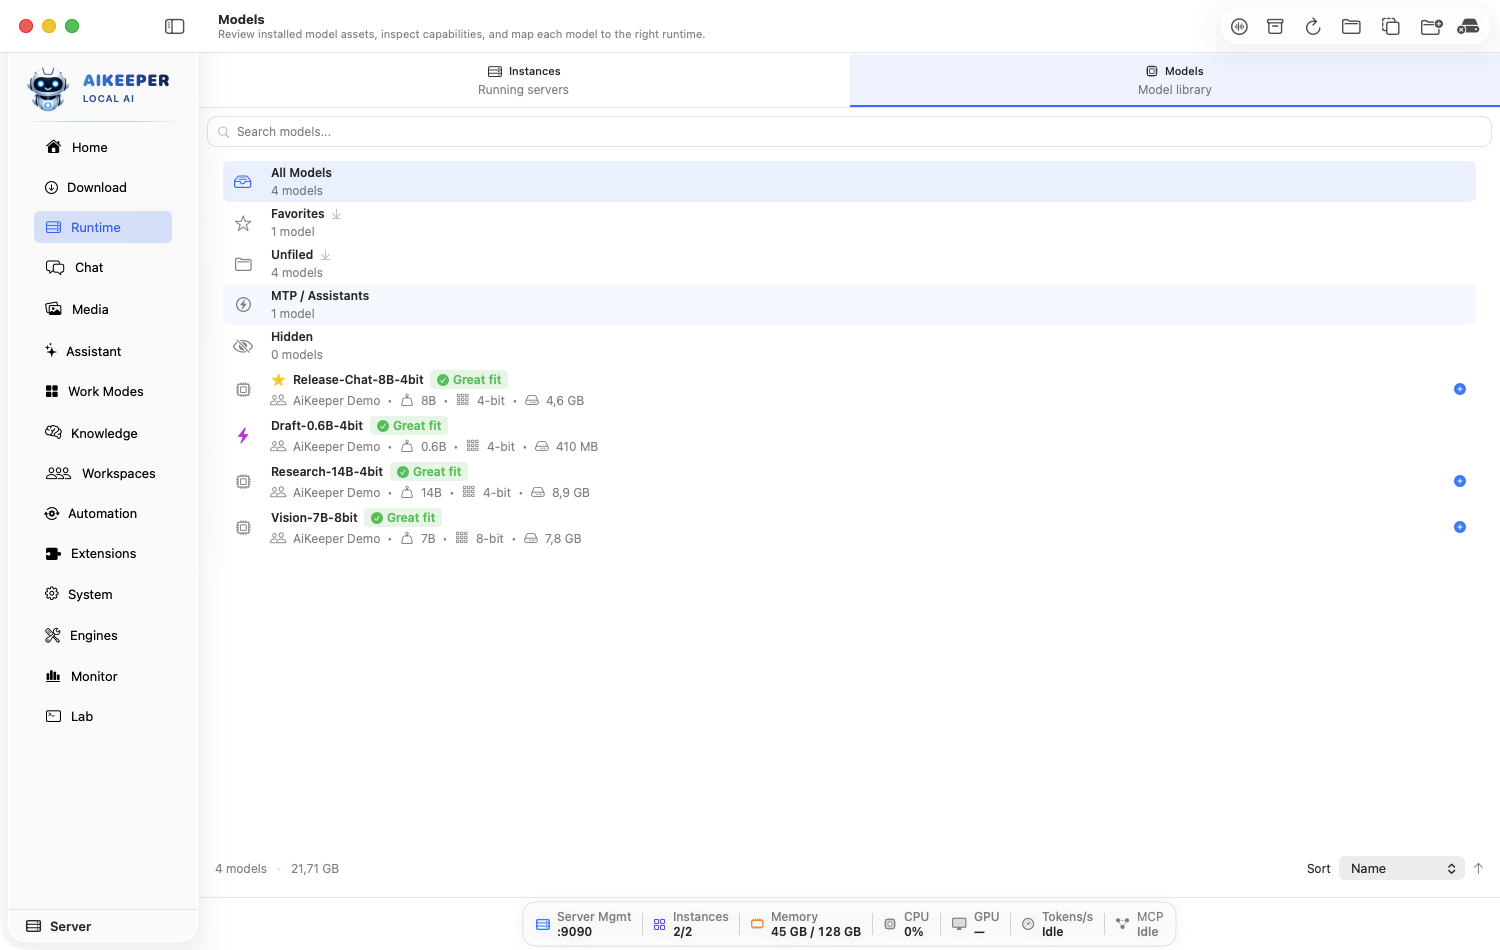
Task: Select the Unfiled category
Action: (849, 263)
